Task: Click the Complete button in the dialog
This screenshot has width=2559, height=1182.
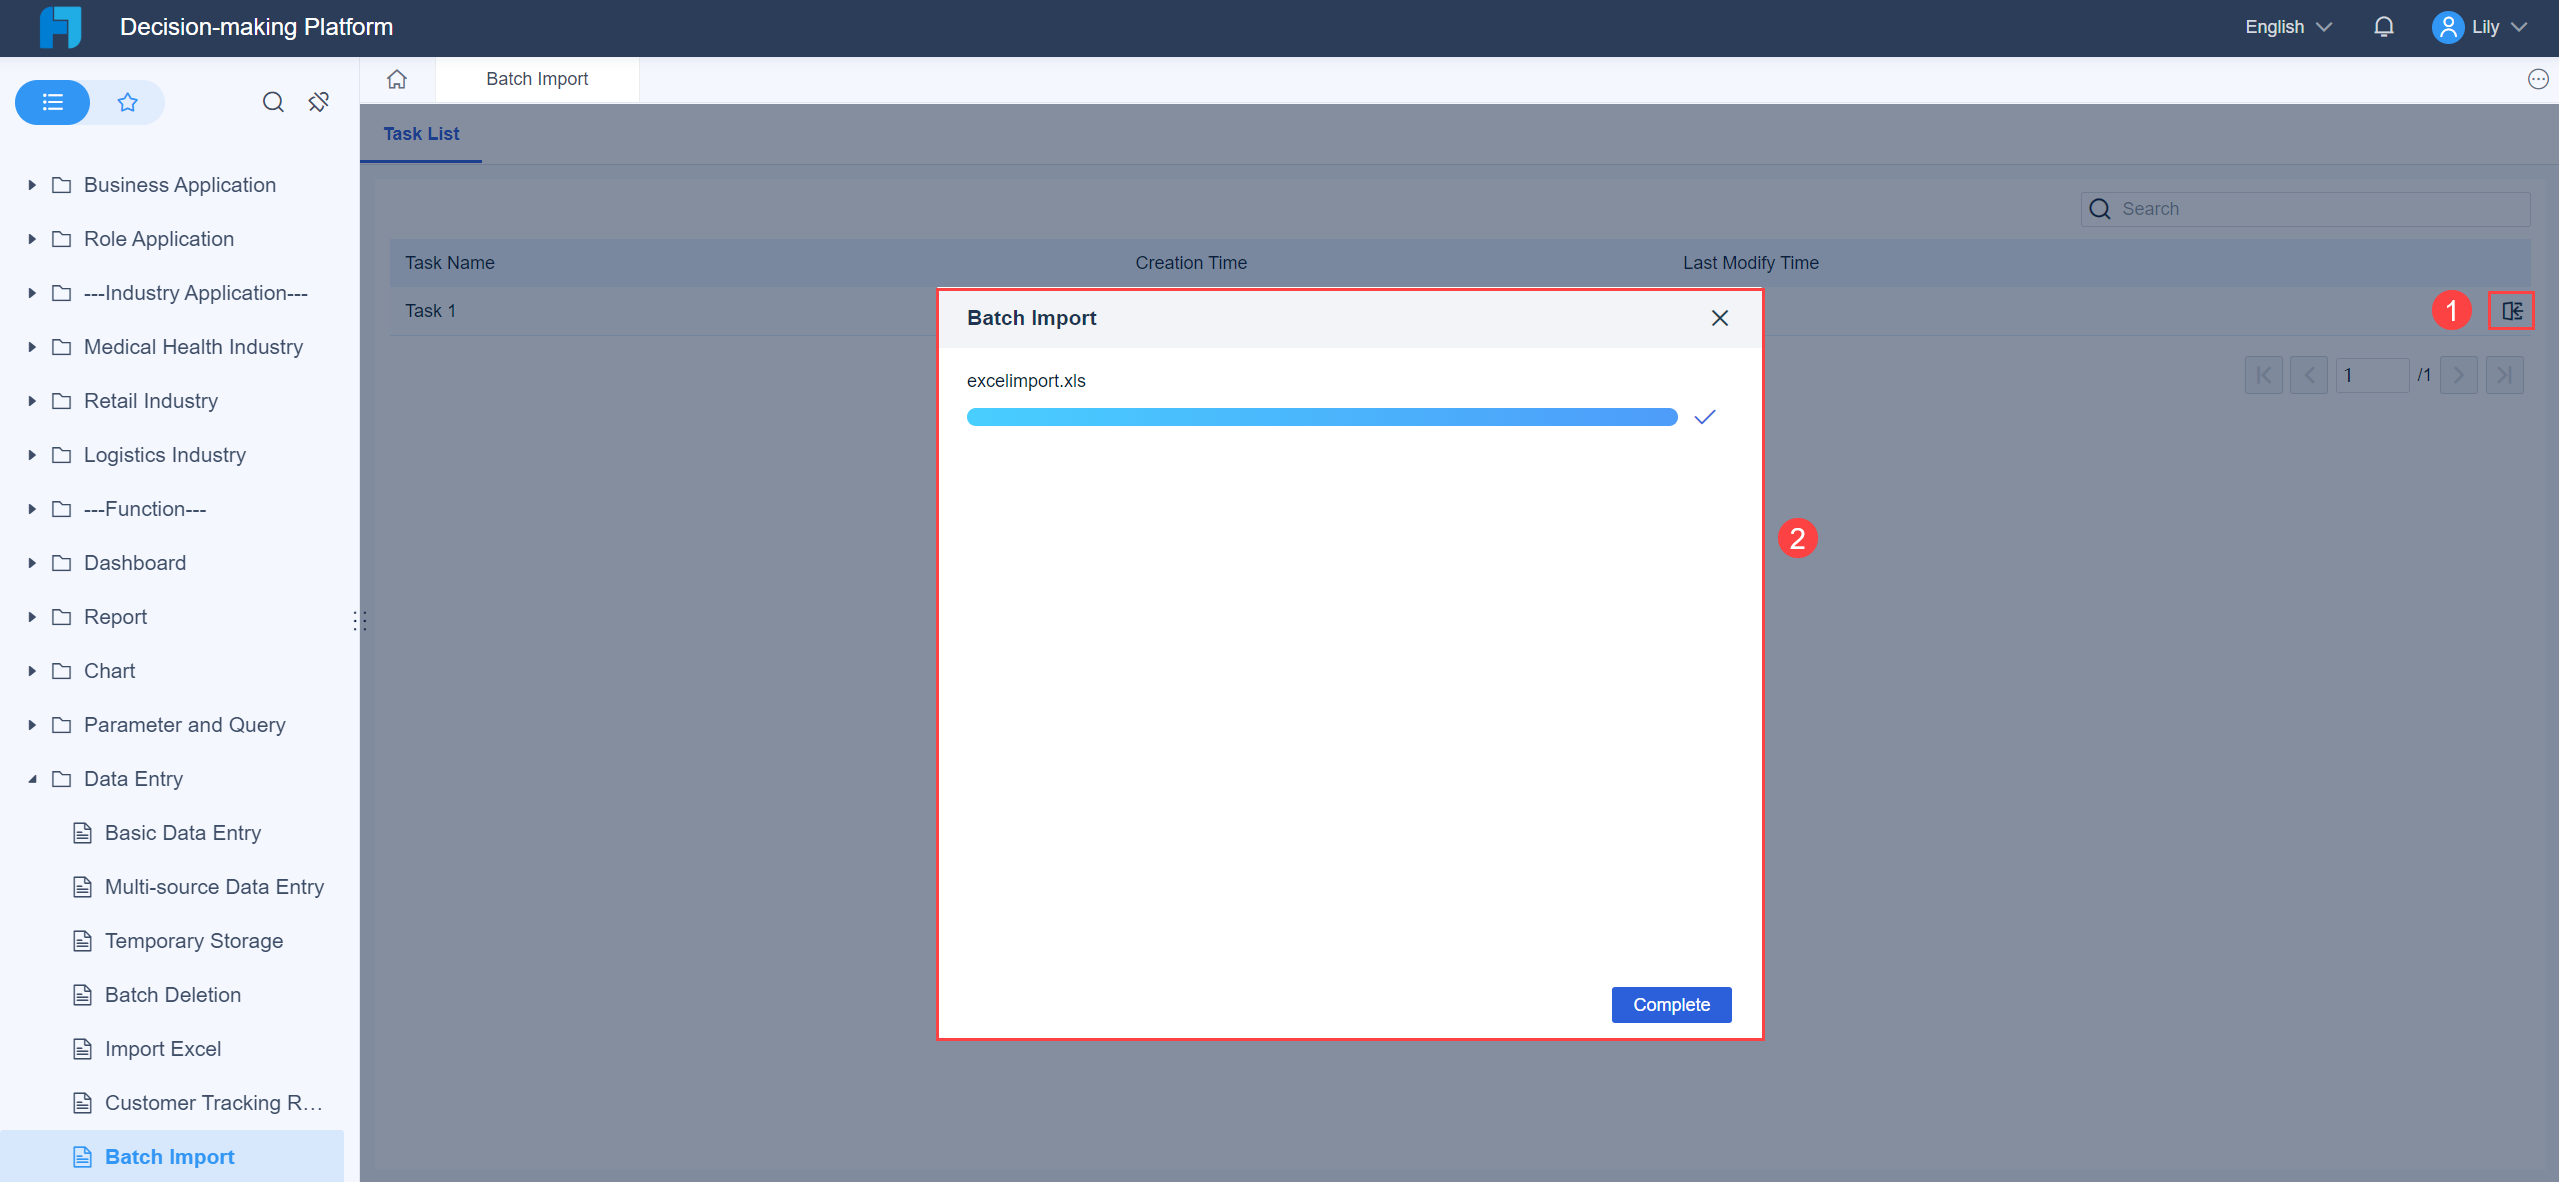Action: (1670, 1004)
